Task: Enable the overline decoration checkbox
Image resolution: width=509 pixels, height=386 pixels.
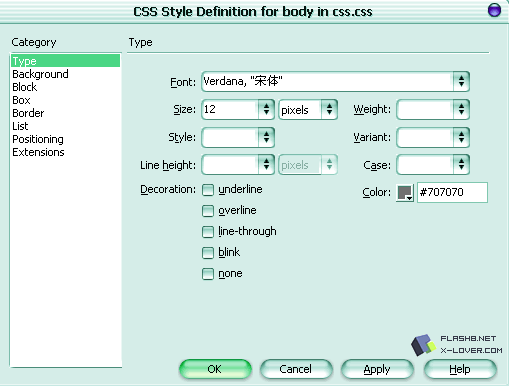Action: [x=208, y=211]
